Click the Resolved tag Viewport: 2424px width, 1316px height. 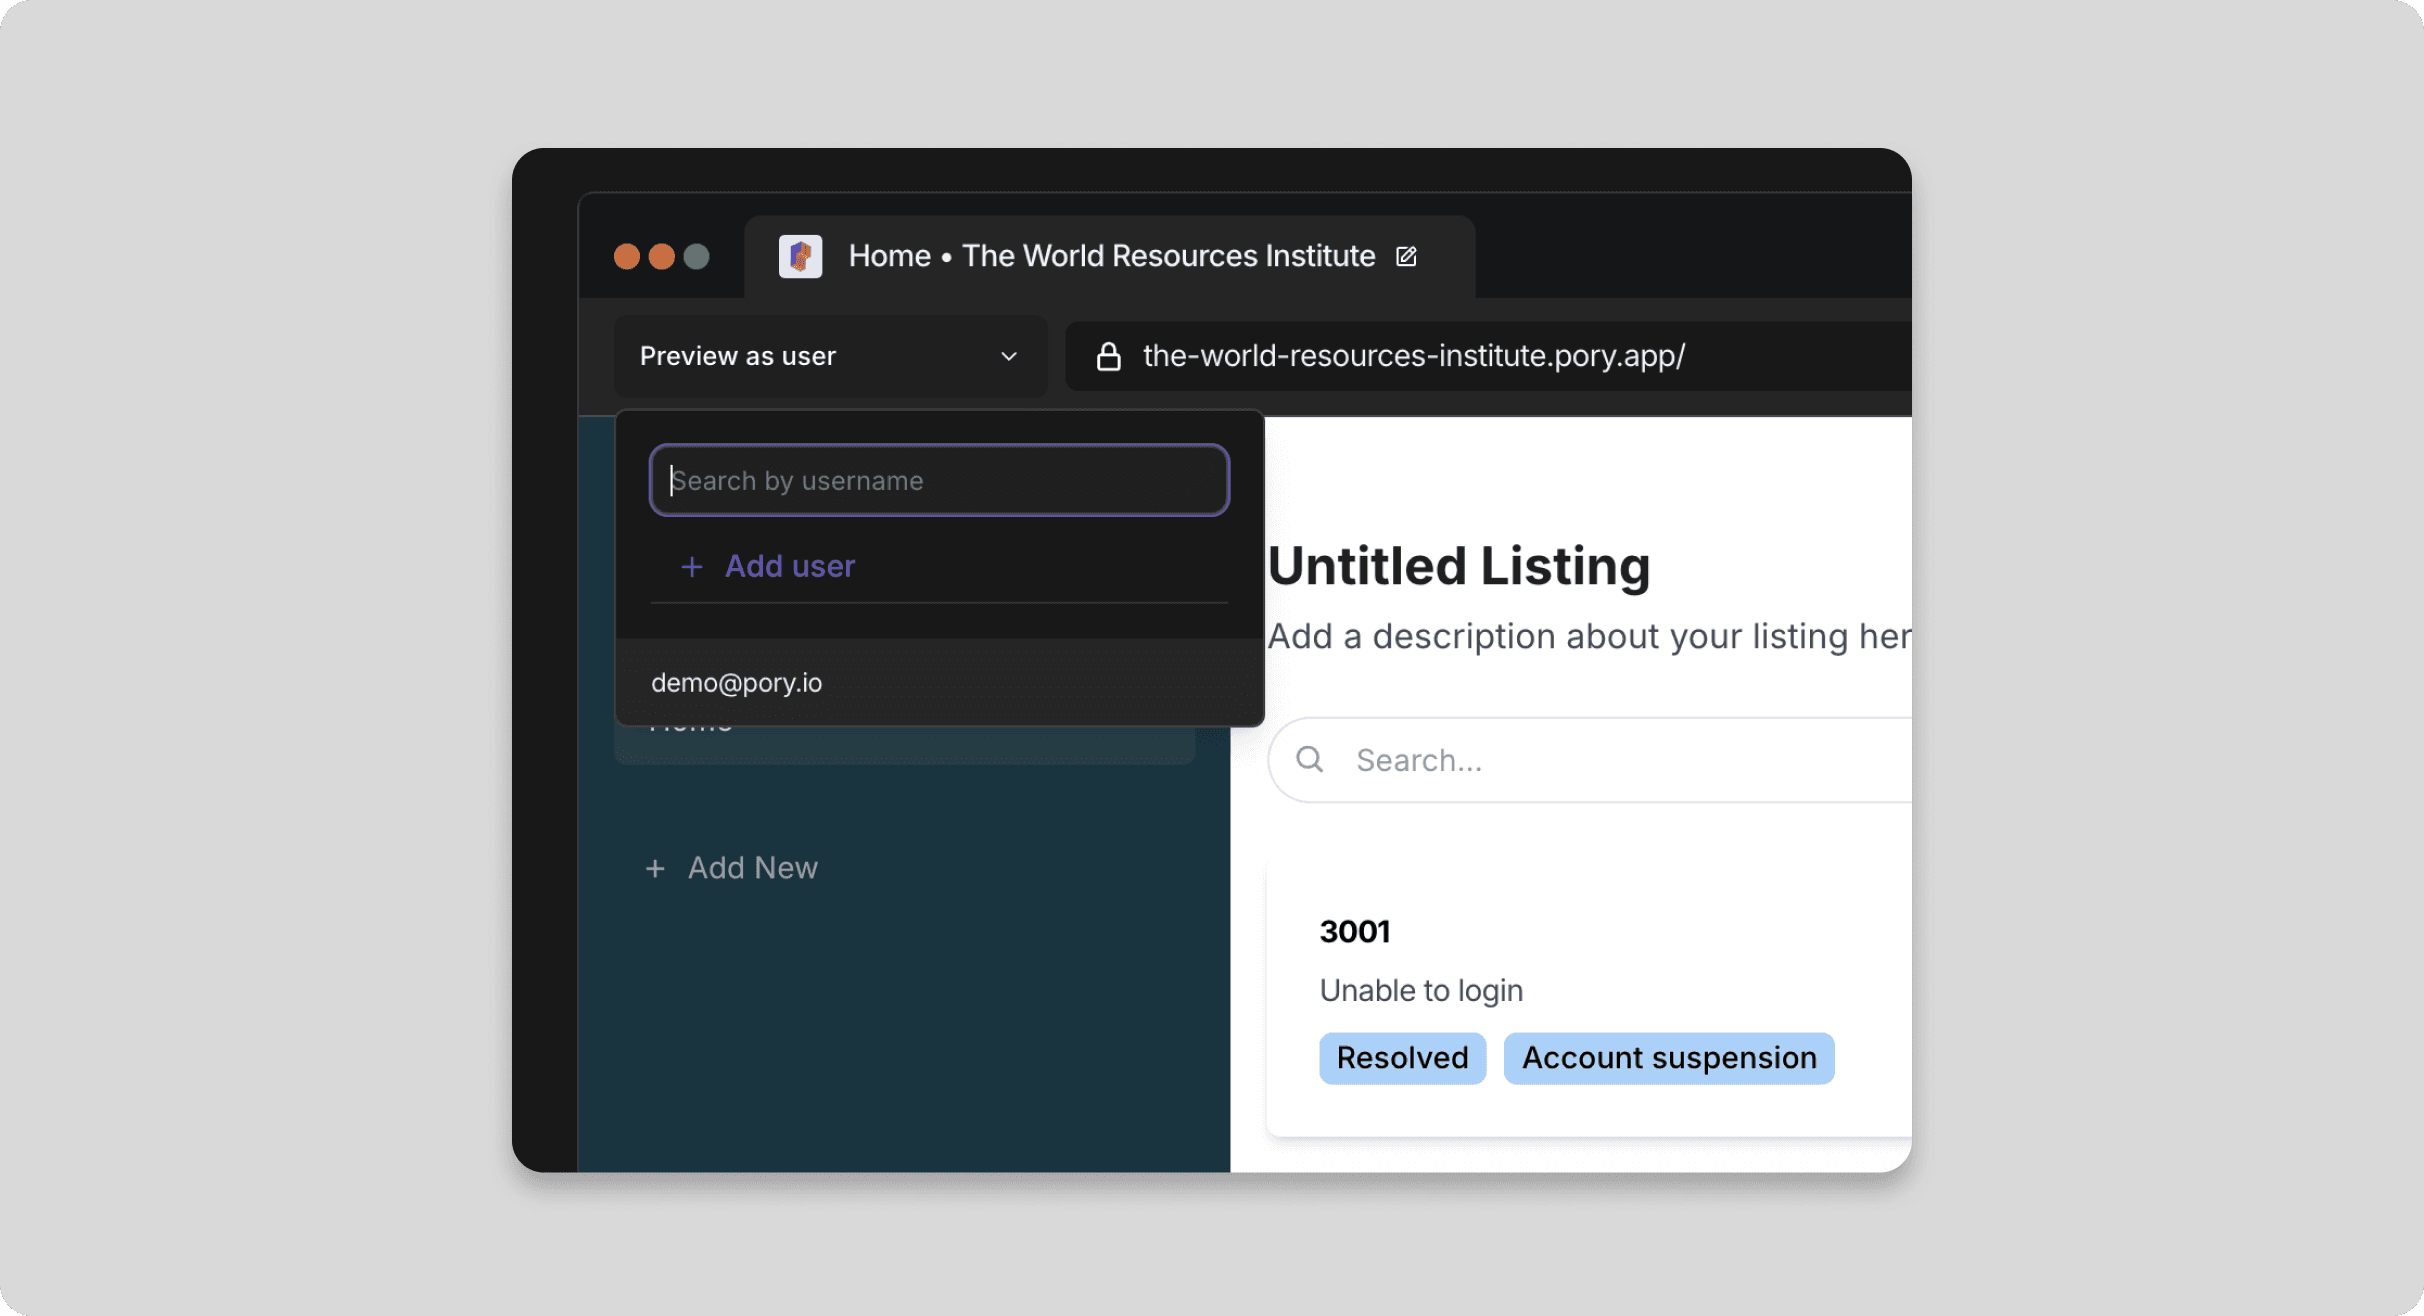pyautogui.click(x=1402, y=1058)
